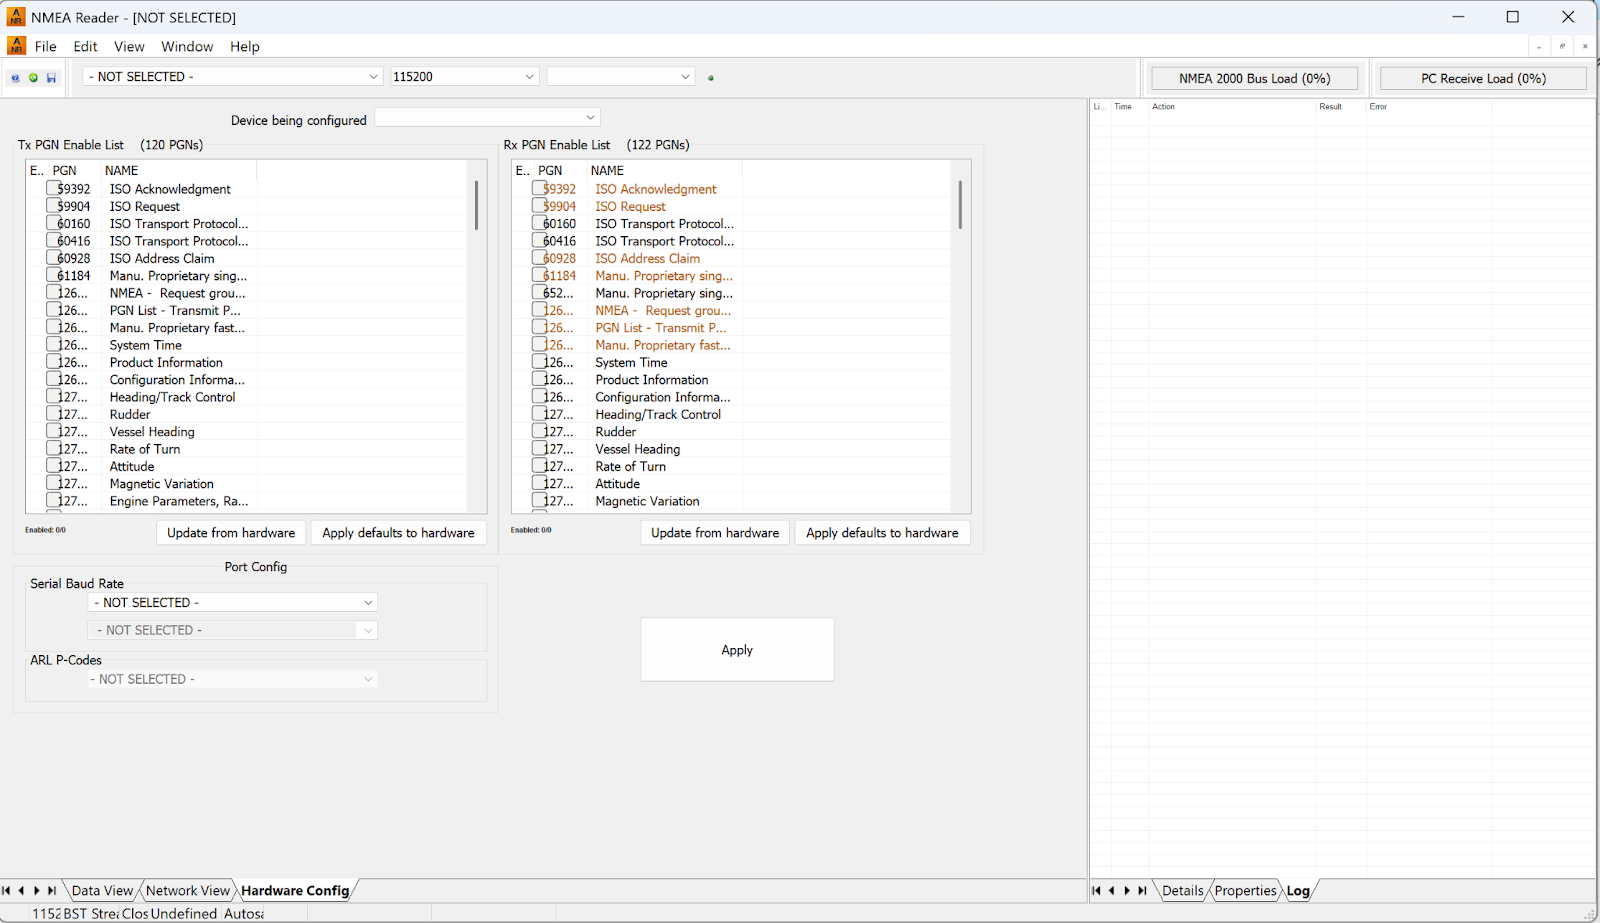
Task: Click the Rx PGN list vertical scrollbar
Action: point(960,206)
